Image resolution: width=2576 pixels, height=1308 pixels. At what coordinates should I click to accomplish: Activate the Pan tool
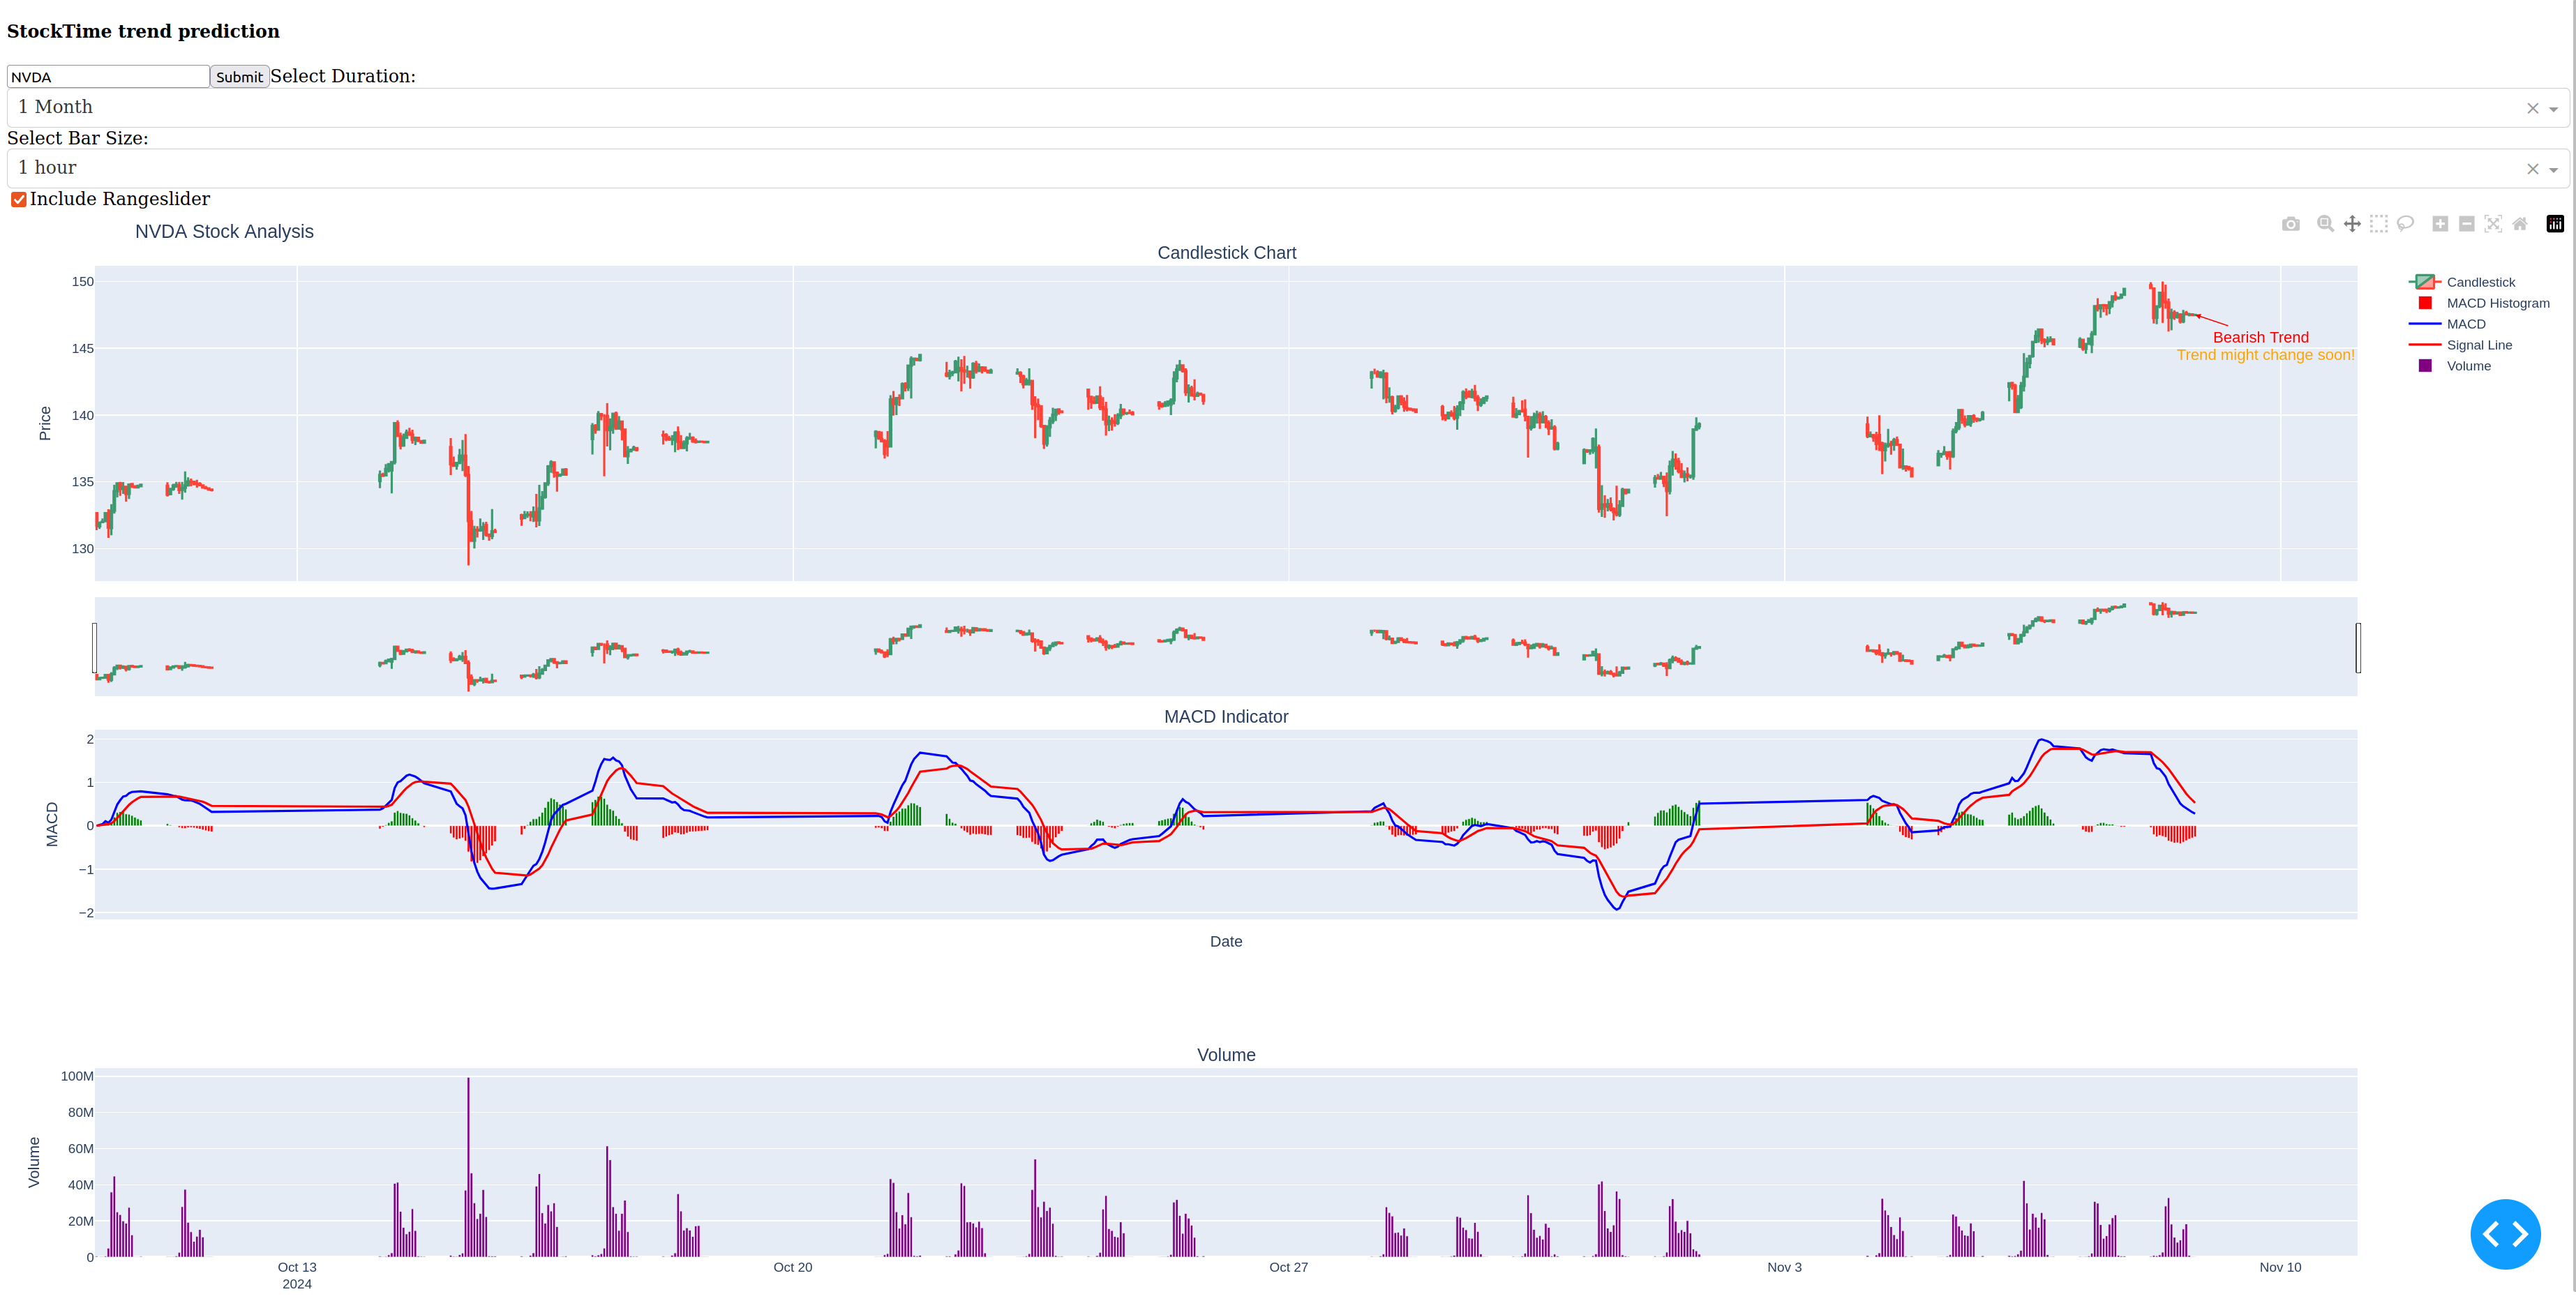coord(2352,224)
